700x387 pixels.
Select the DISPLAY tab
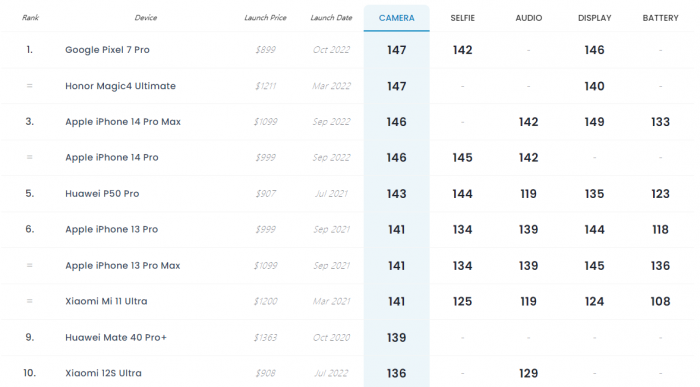click(x=594, y=18)
